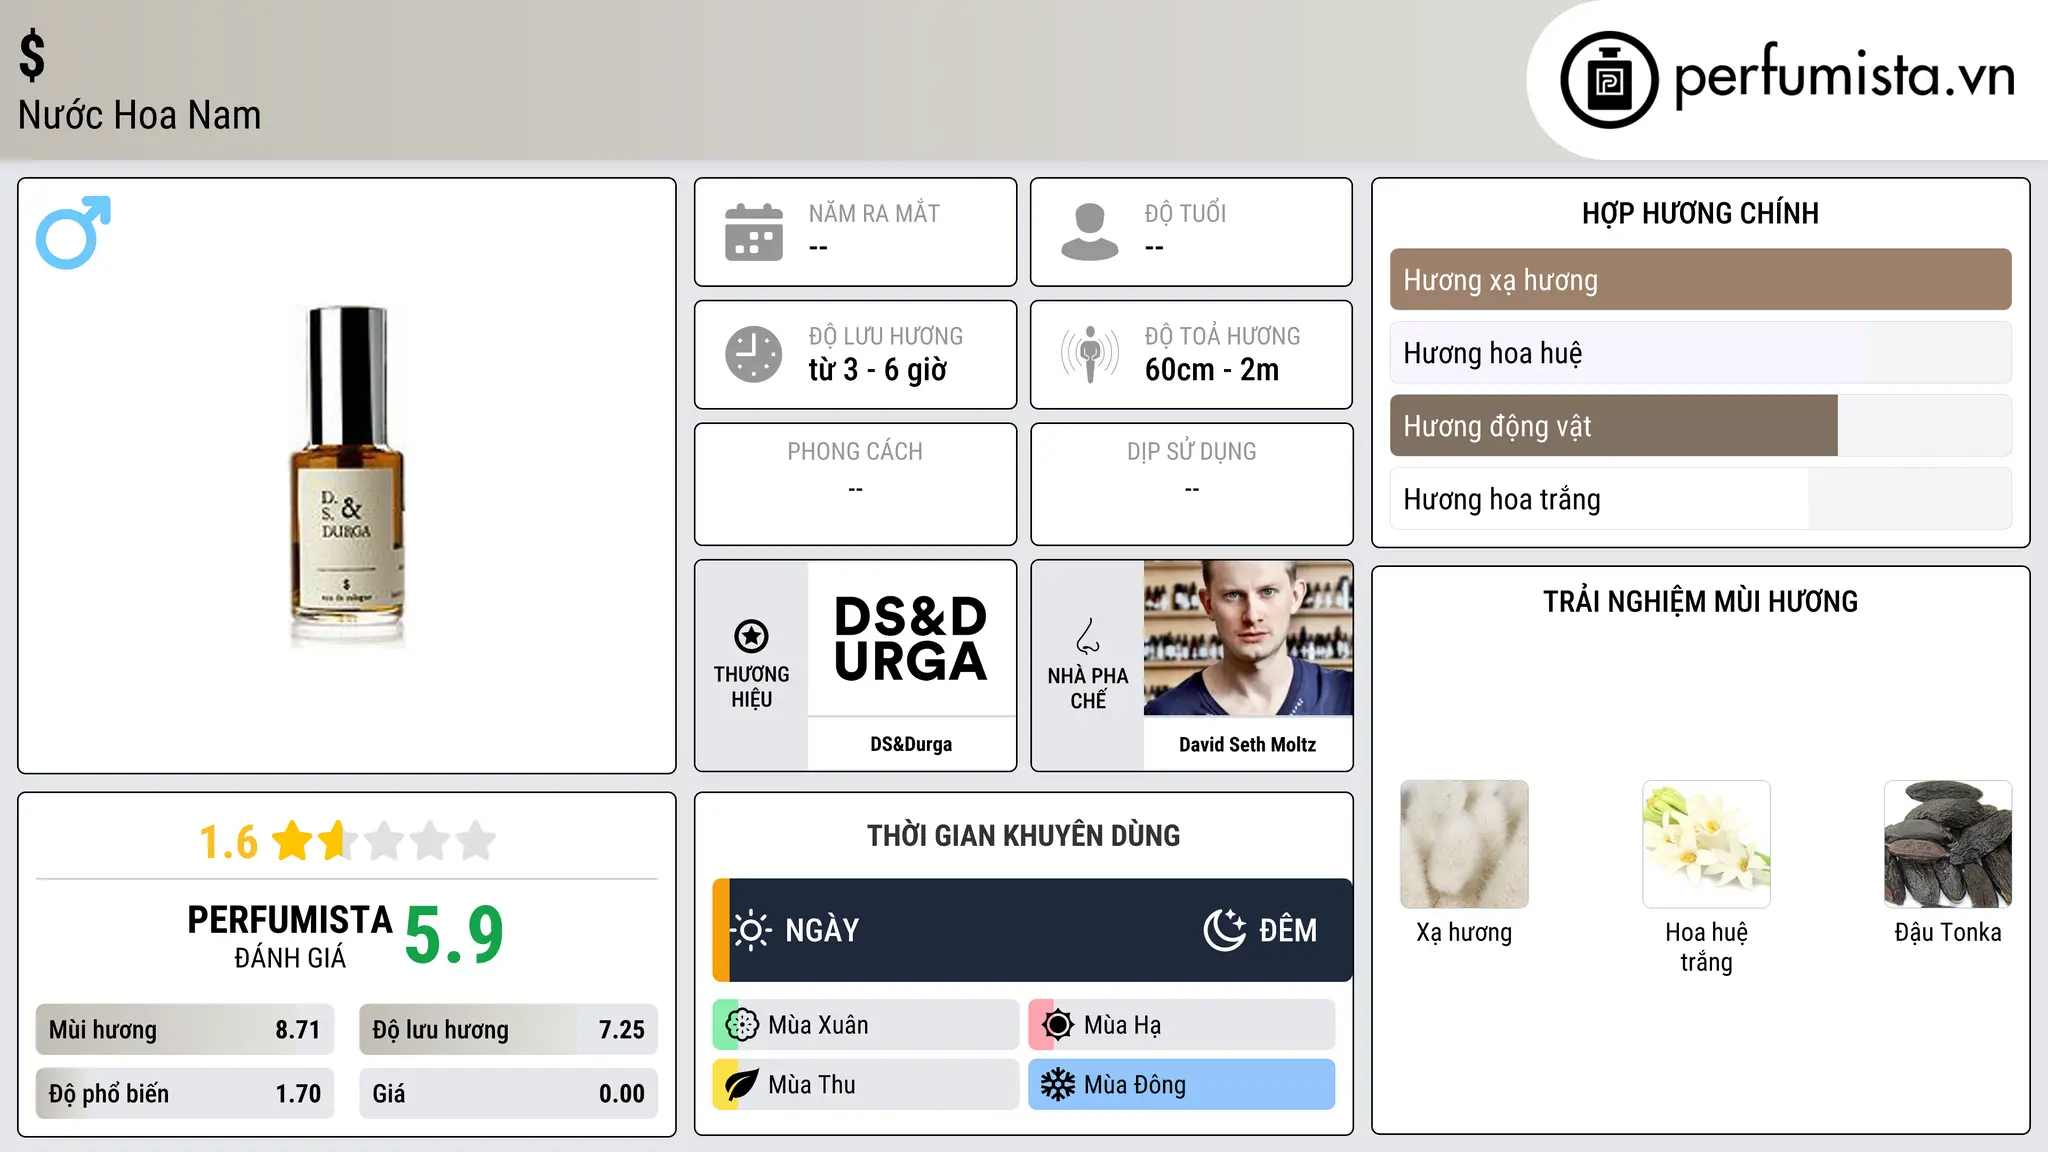Select the highlighted Mùa Đông season
The width and height of the screenshot is (2048, 1152).
click(1182, 1084)
